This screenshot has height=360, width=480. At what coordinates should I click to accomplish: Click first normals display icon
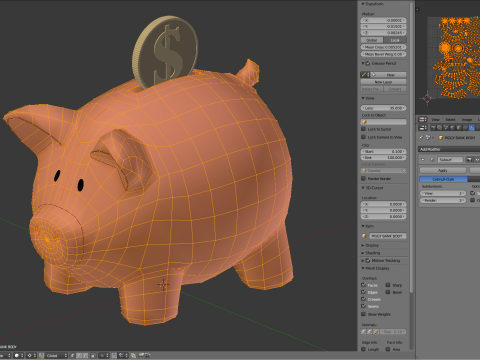364,332
